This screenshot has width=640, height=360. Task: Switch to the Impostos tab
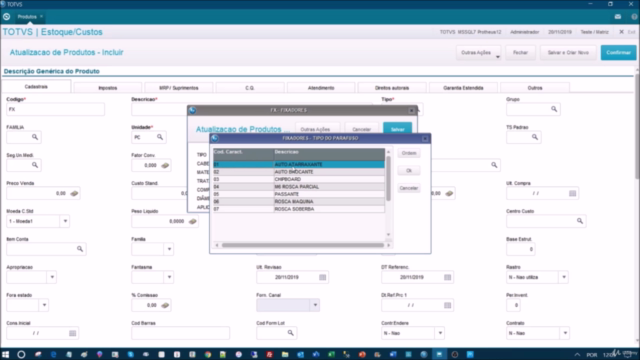point(108,88)
